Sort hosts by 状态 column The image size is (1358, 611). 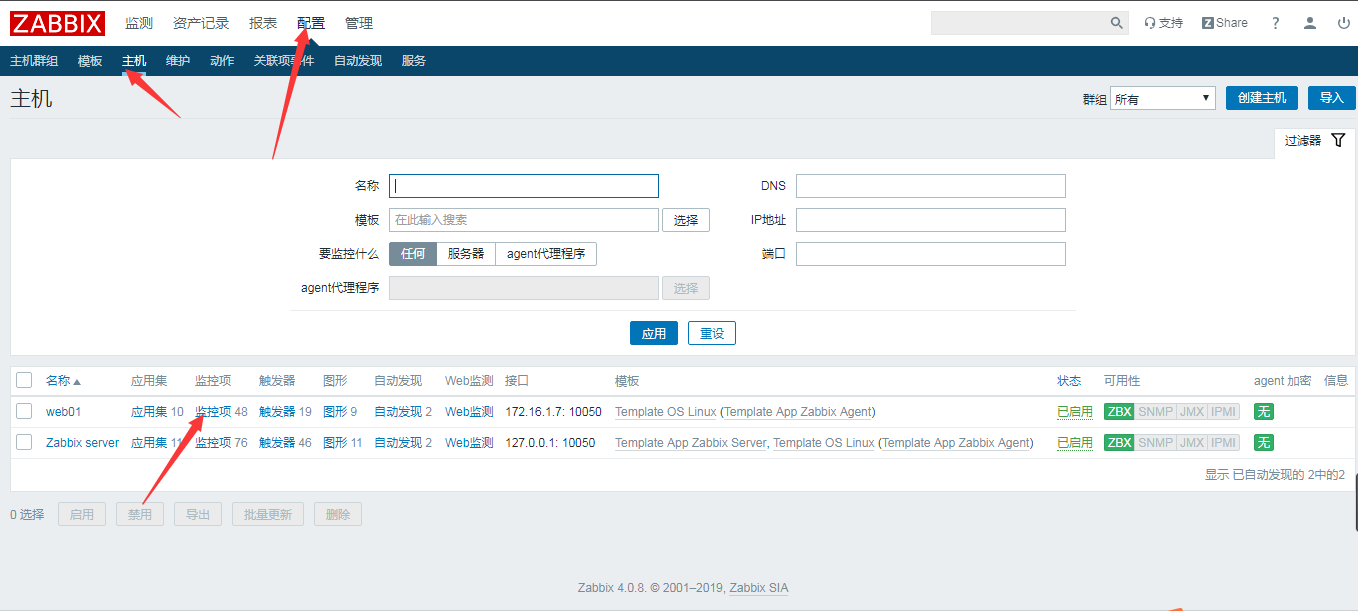(1069, 381)
